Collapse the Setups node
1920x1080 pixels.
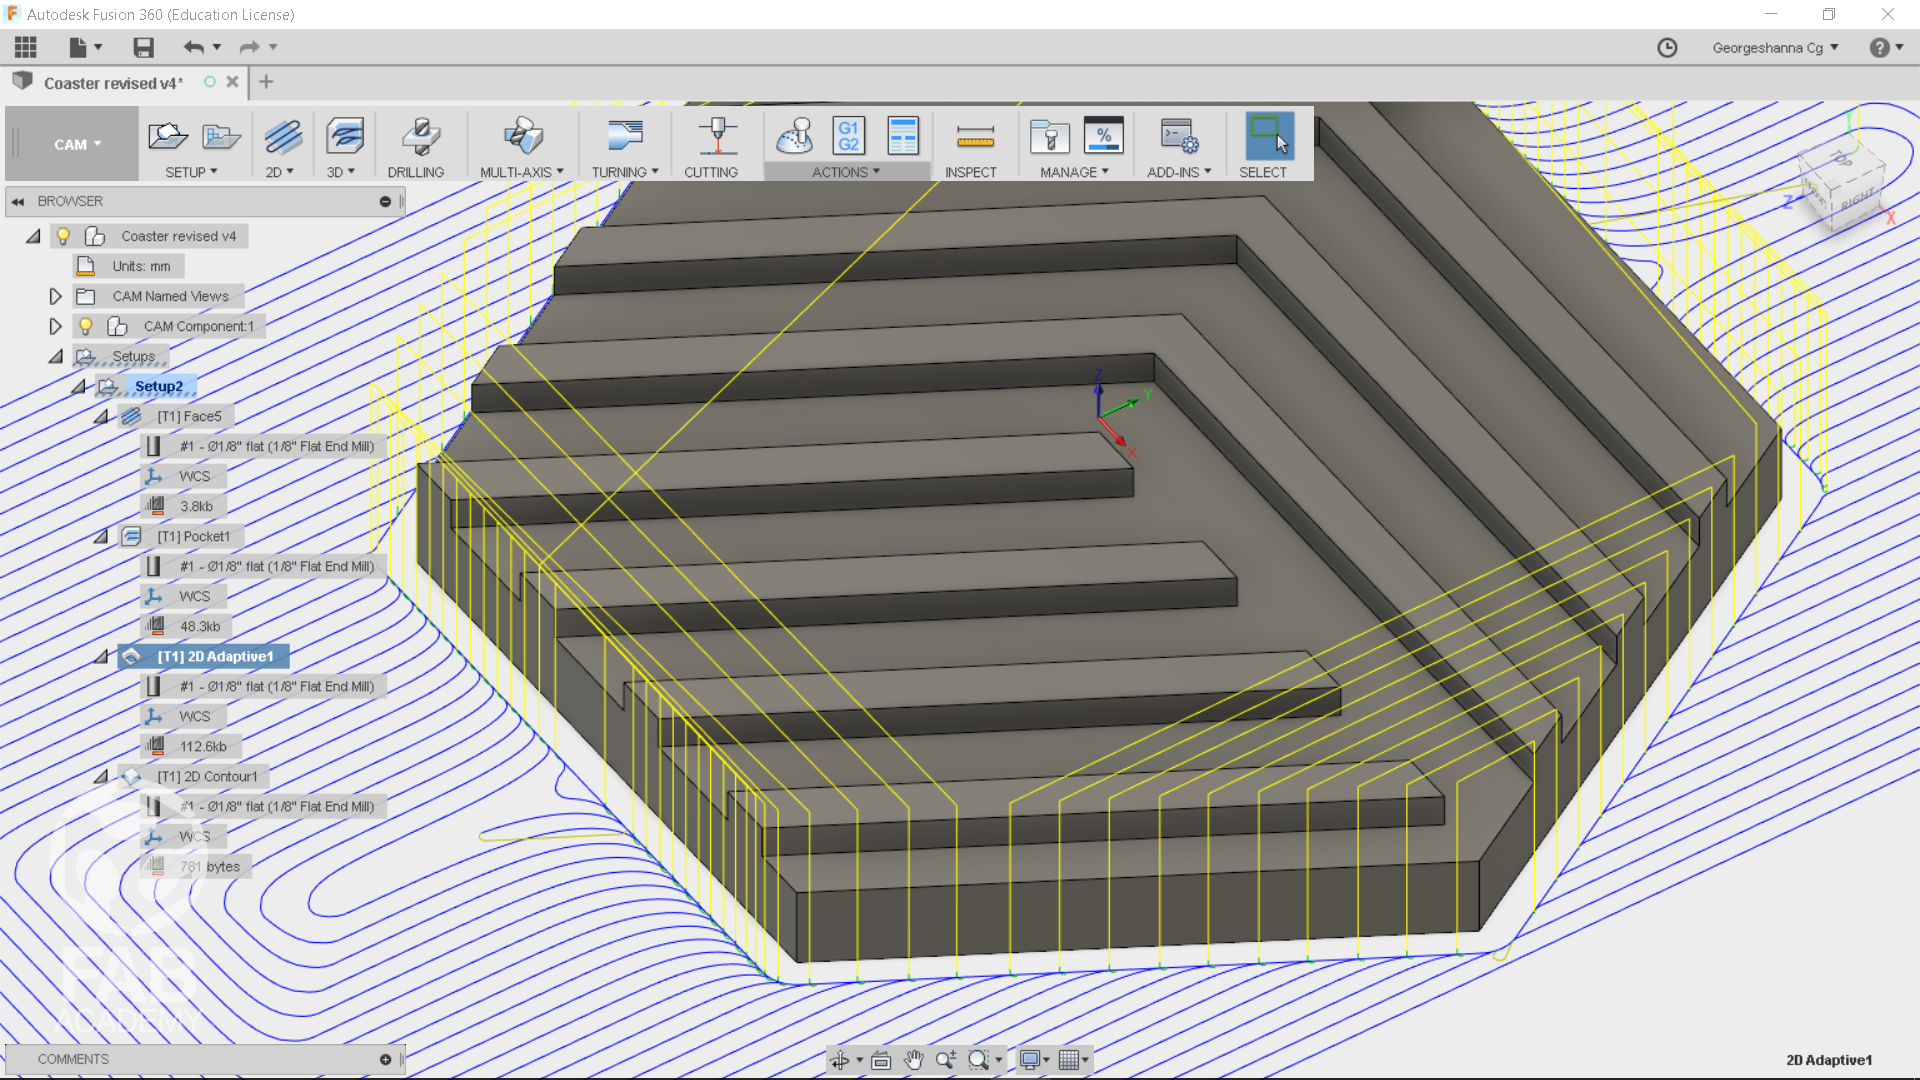pos(56,356)
